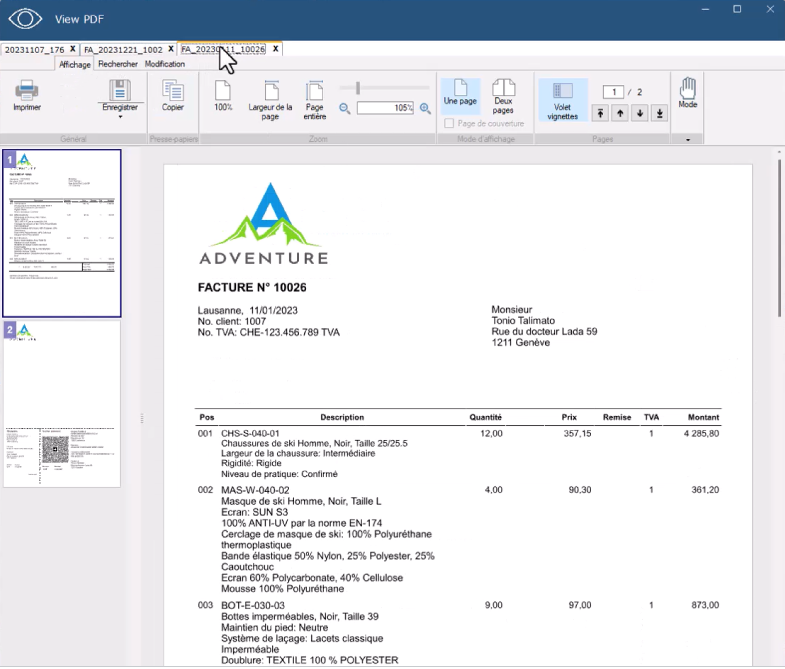
Task: Select page 2 thumbnail
Action: pos(62,404)
